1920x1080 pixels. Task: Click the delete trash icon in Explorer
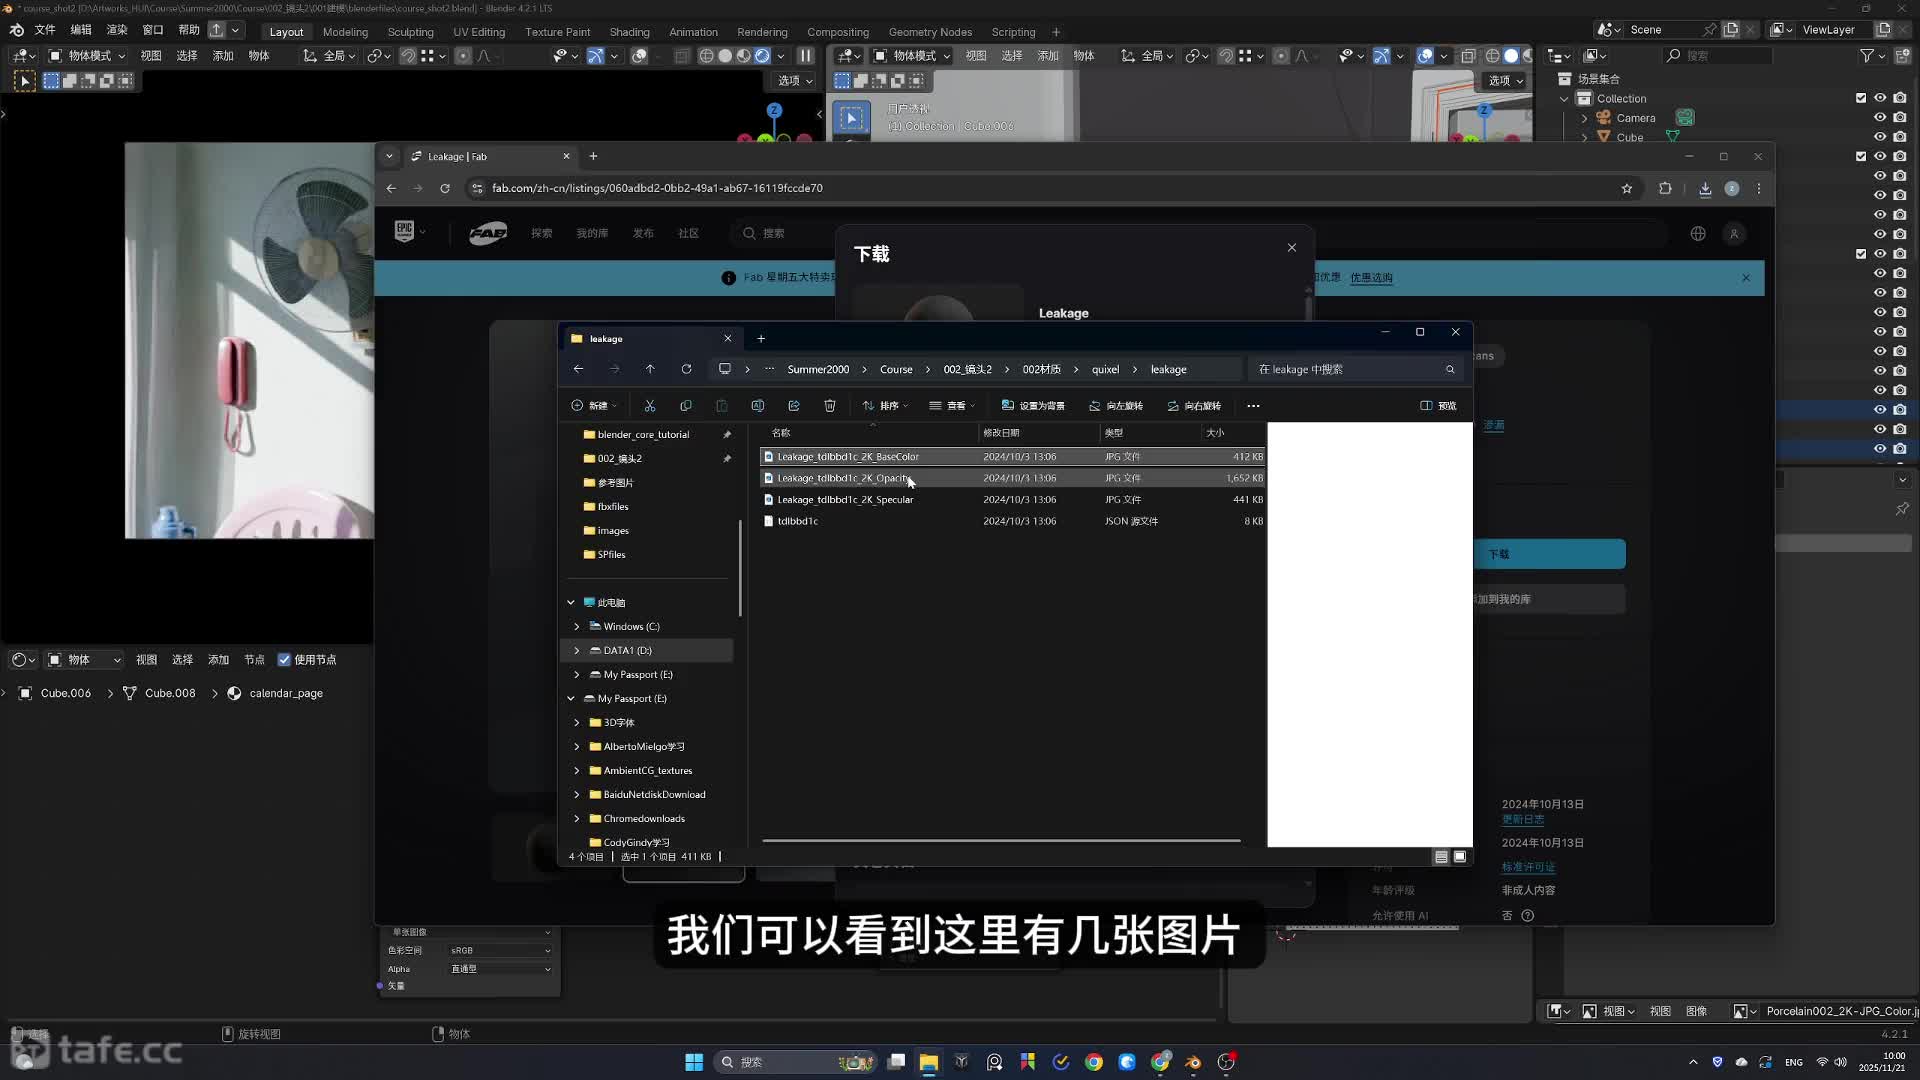(830, 406)
